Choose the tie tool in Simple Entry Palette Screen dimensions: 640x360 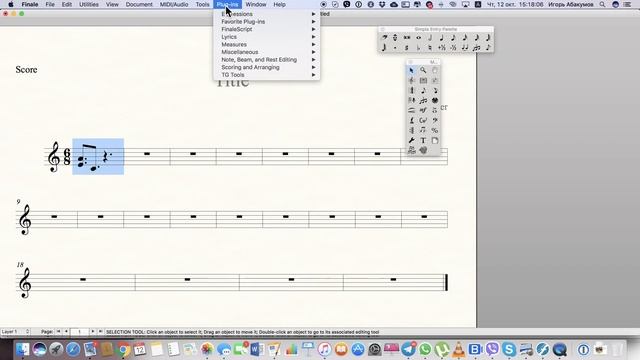coord(465,48)
